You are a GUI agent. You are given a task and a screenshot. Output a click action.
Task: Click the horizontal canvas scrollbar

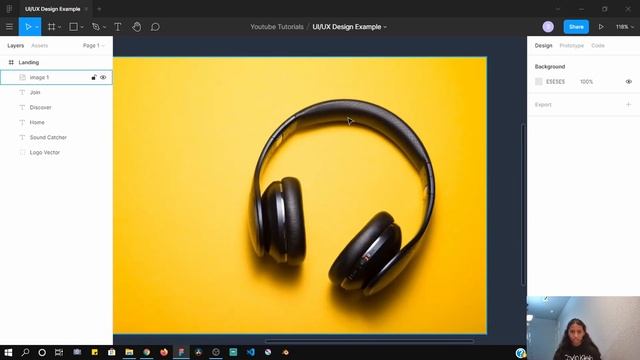click(369, 340)
